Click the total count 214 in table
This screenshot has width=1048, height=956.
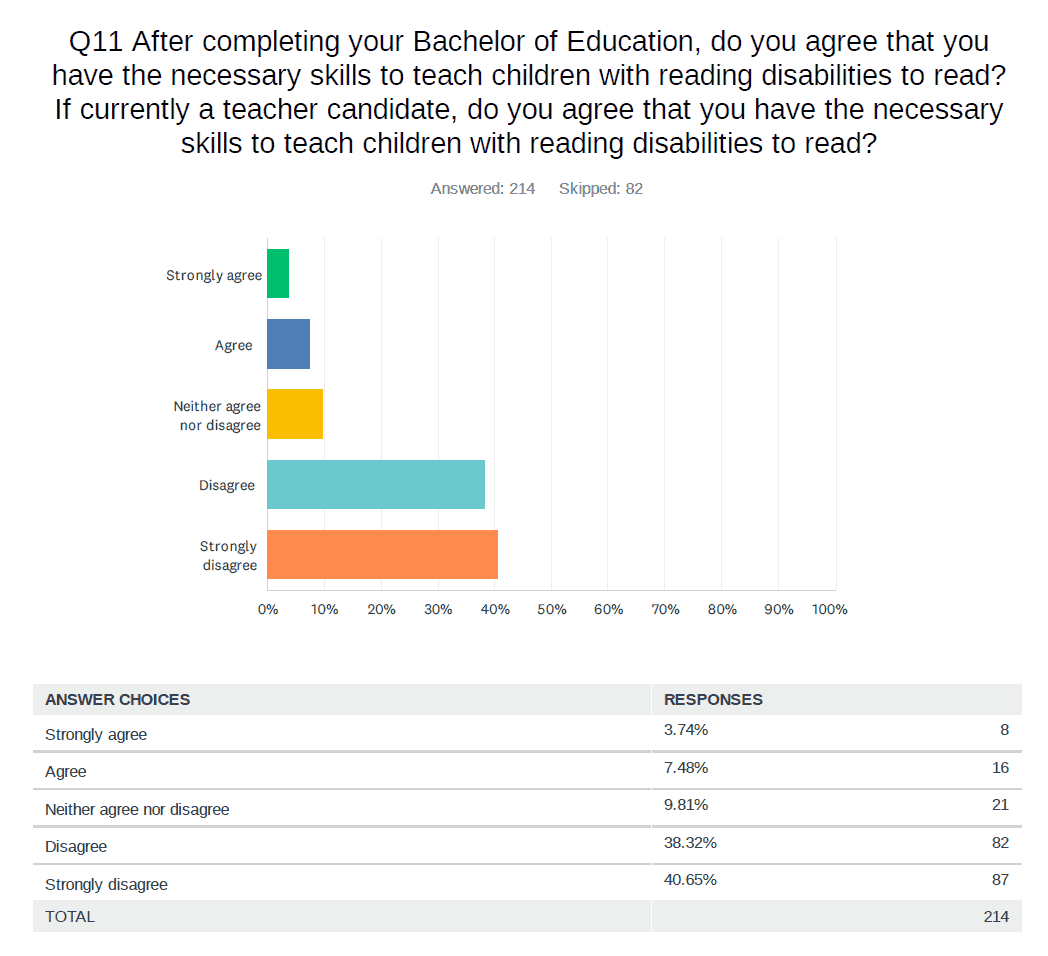coord(996,916)
